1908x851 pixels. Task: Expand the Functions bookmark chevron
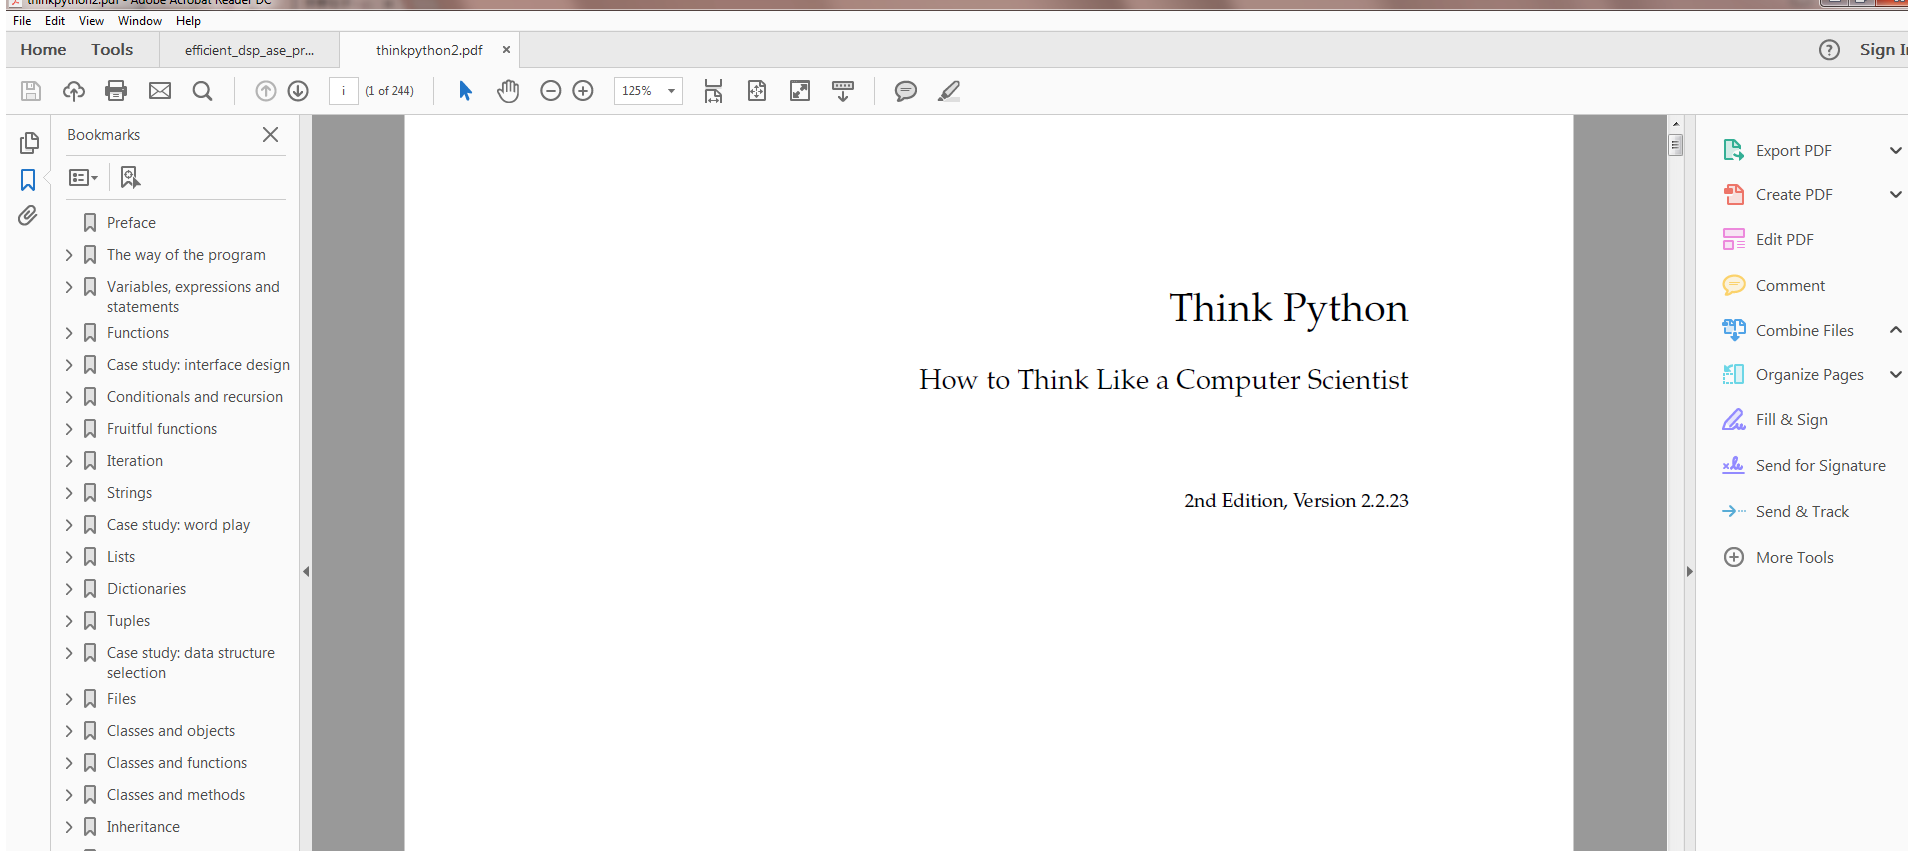click(69, 333)
